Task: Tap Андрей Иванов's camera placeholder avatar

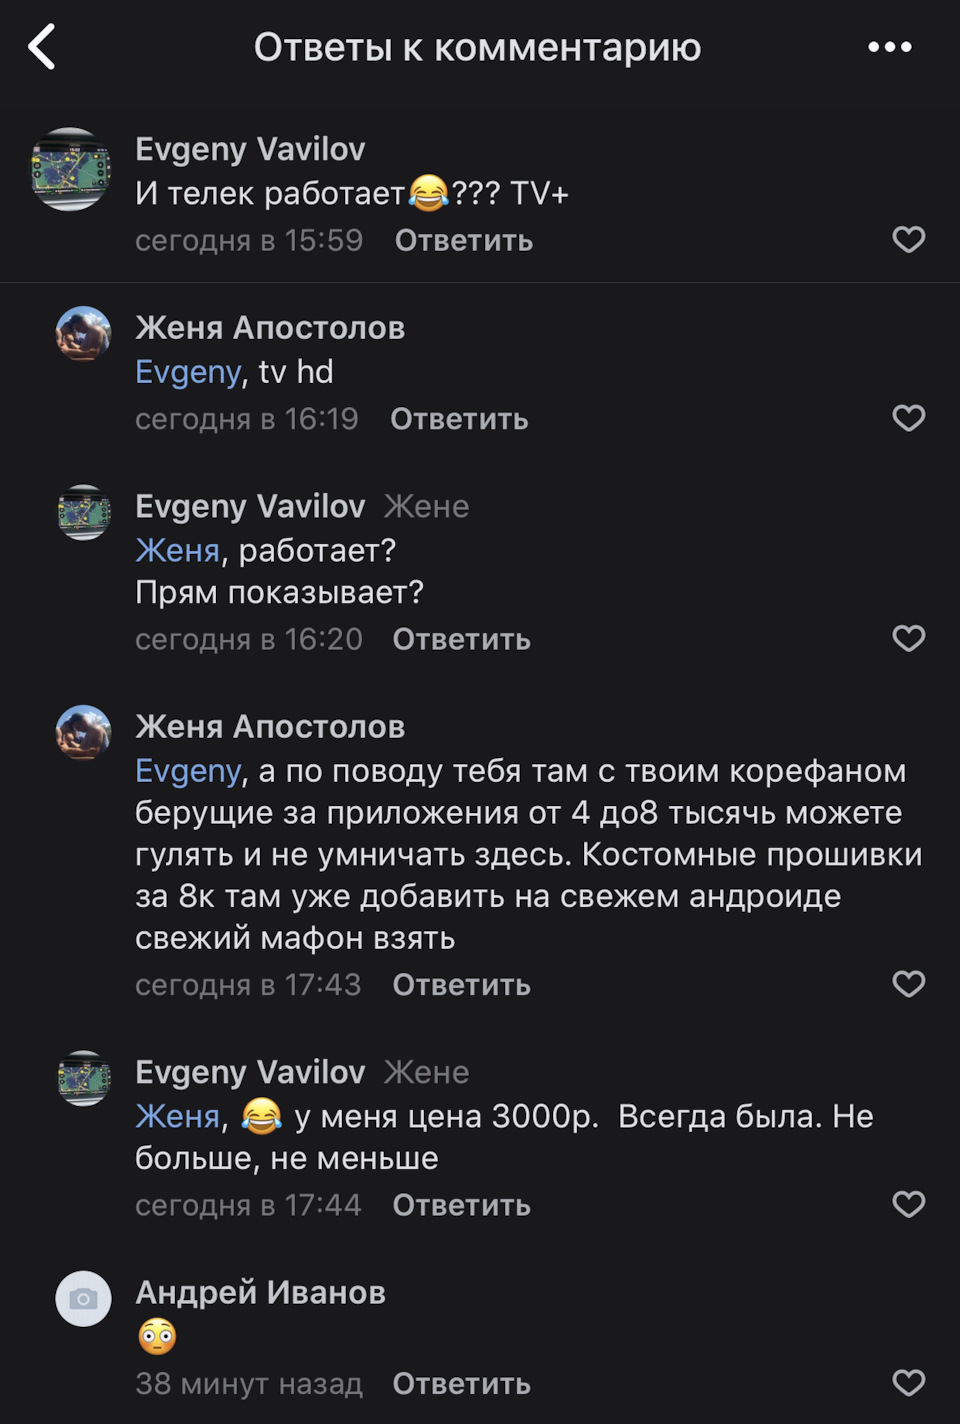Action: pos(83,1299)
